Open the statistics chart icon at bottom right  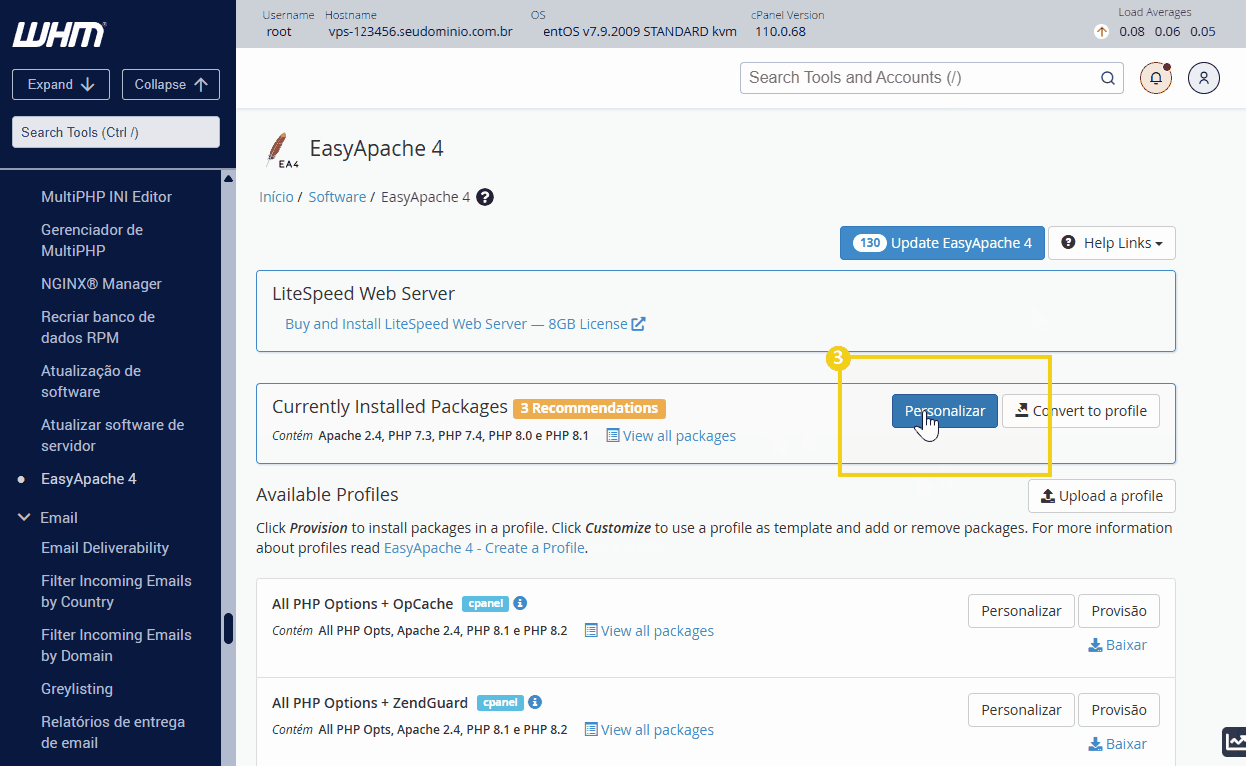click(x=1234, y=741)
